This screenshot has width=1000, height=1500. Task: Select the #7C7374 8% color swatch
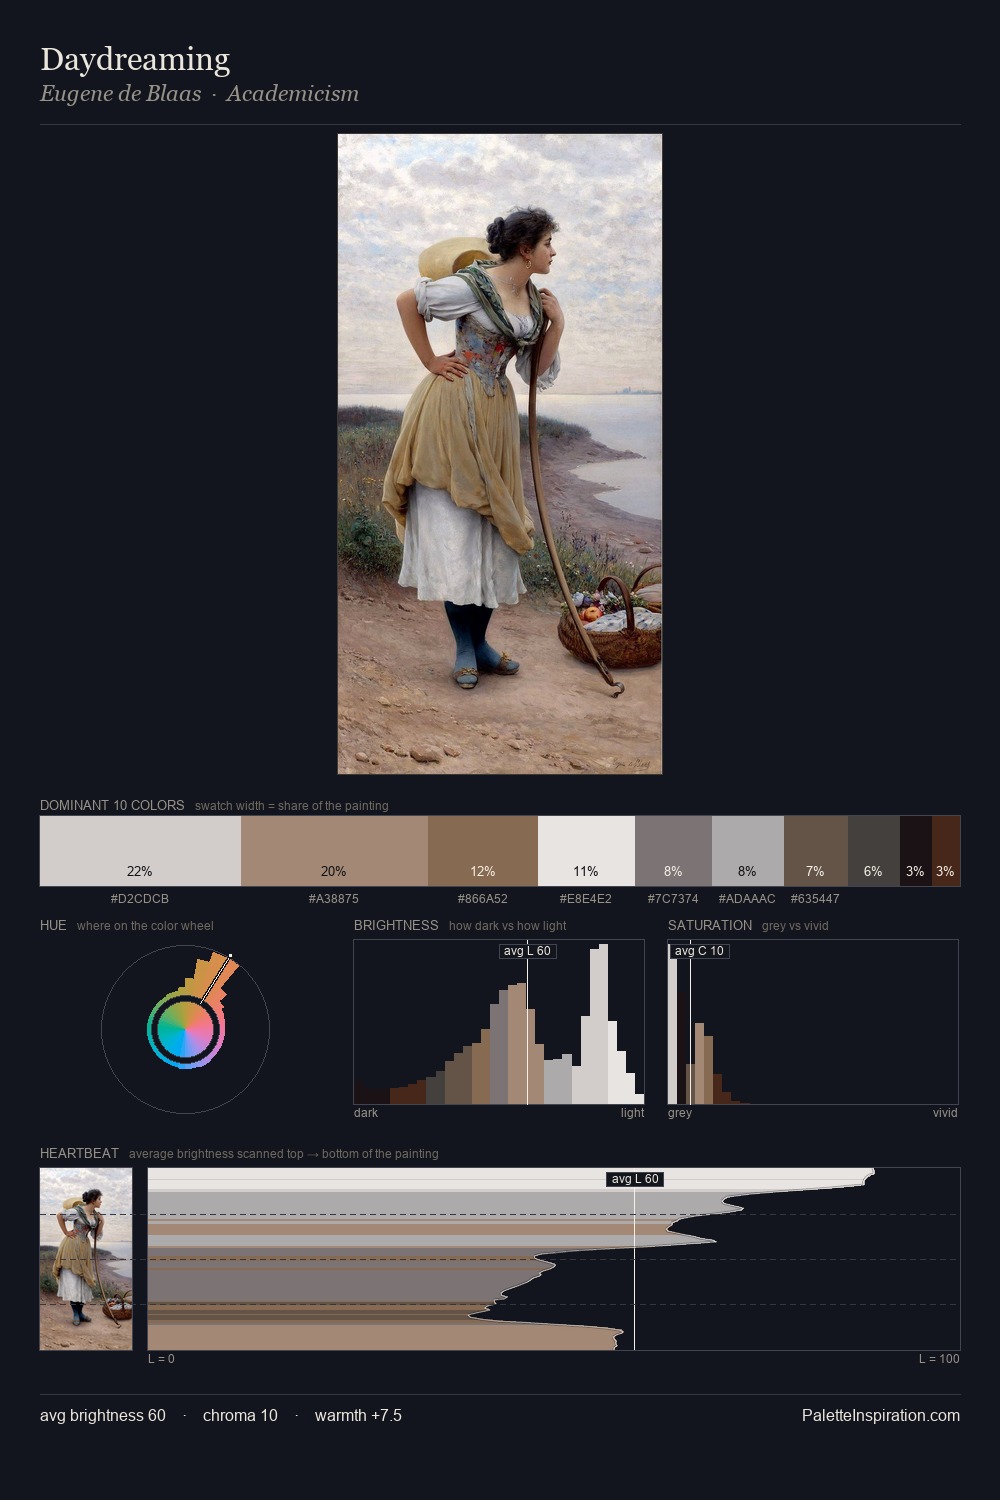(x=673, y=851)
